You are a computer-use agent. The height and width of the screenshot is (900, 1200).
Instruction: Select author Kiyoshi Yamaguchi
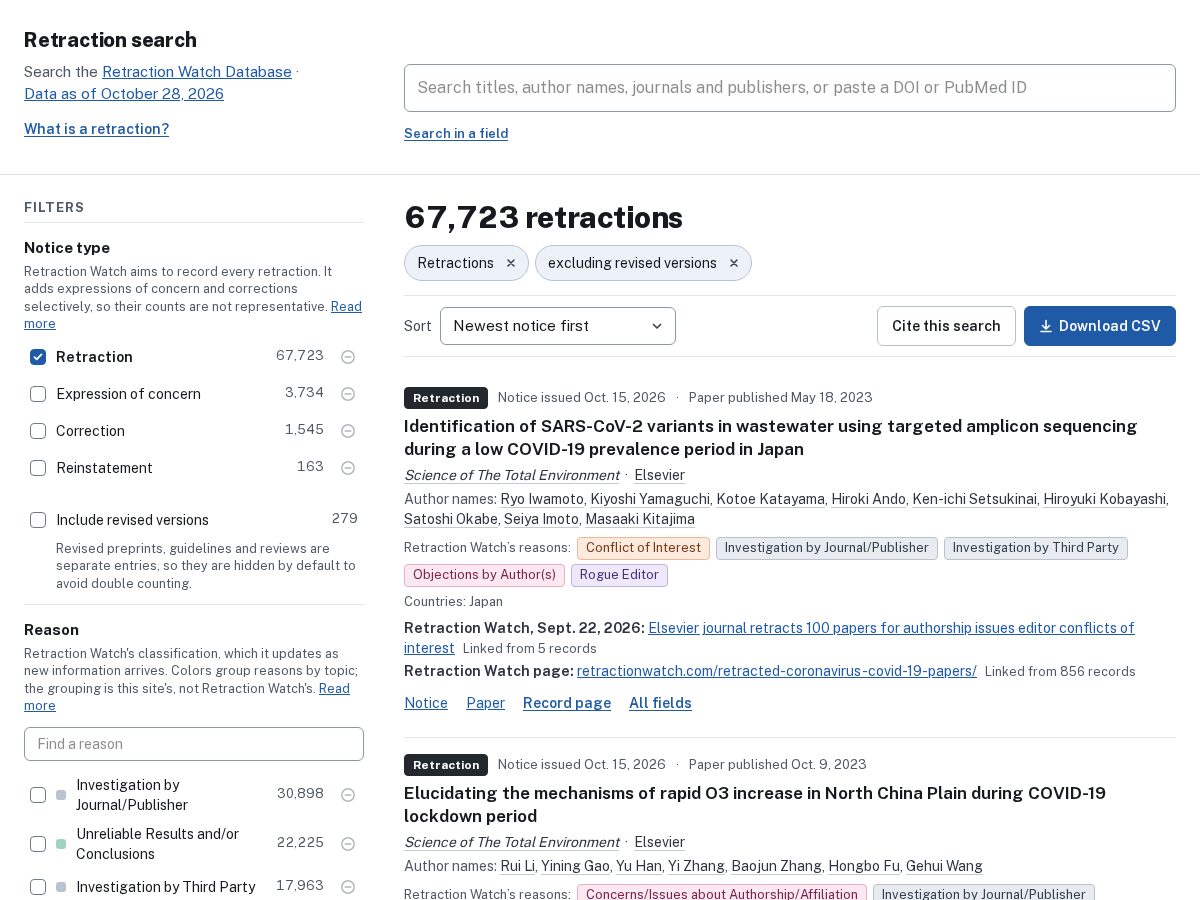point(650,499)
